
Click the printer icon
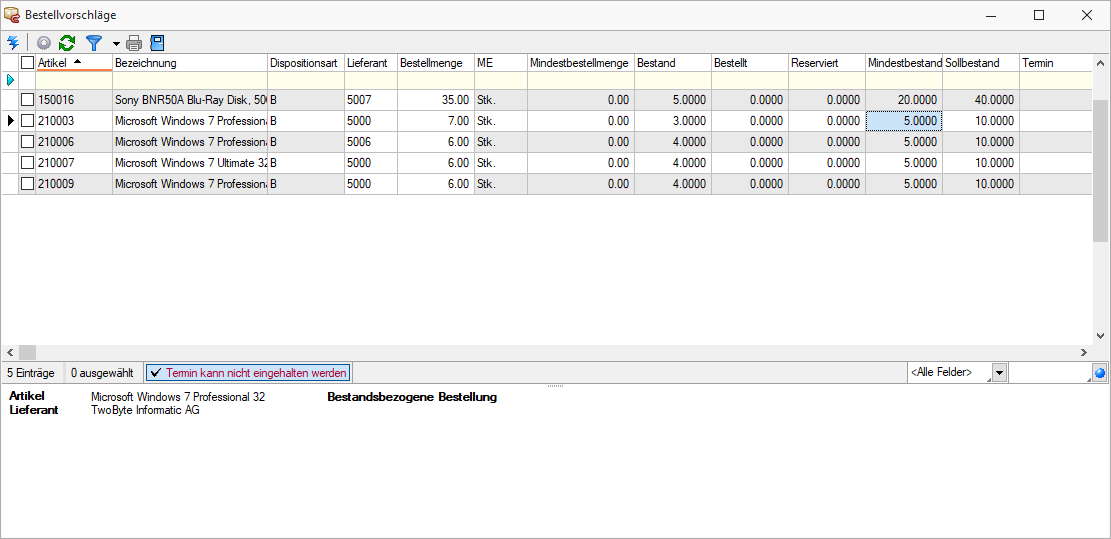(x=135, y=42)
